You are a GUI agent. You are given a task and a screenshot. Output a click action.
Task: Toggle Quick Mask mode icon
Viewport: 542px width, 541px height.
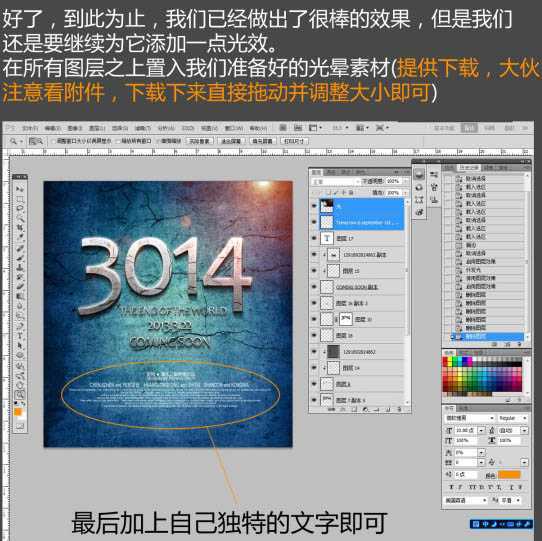tap(20, 426)
